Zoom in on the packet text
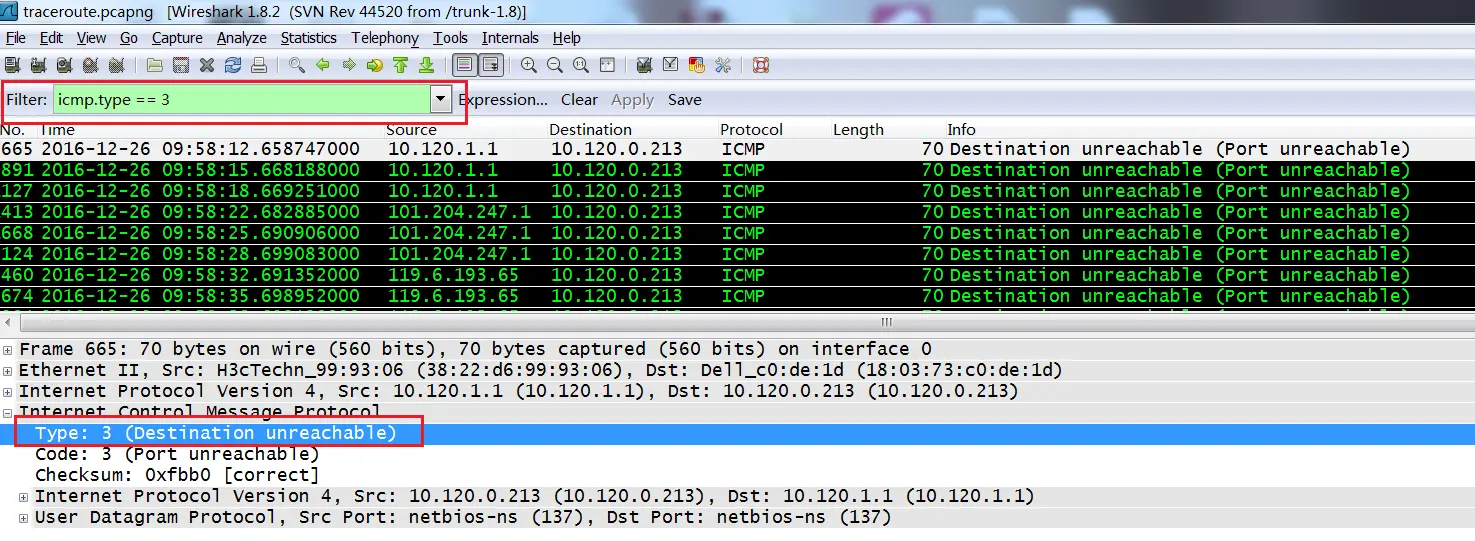Screen dimensions: 1475x541 [529, 65]
